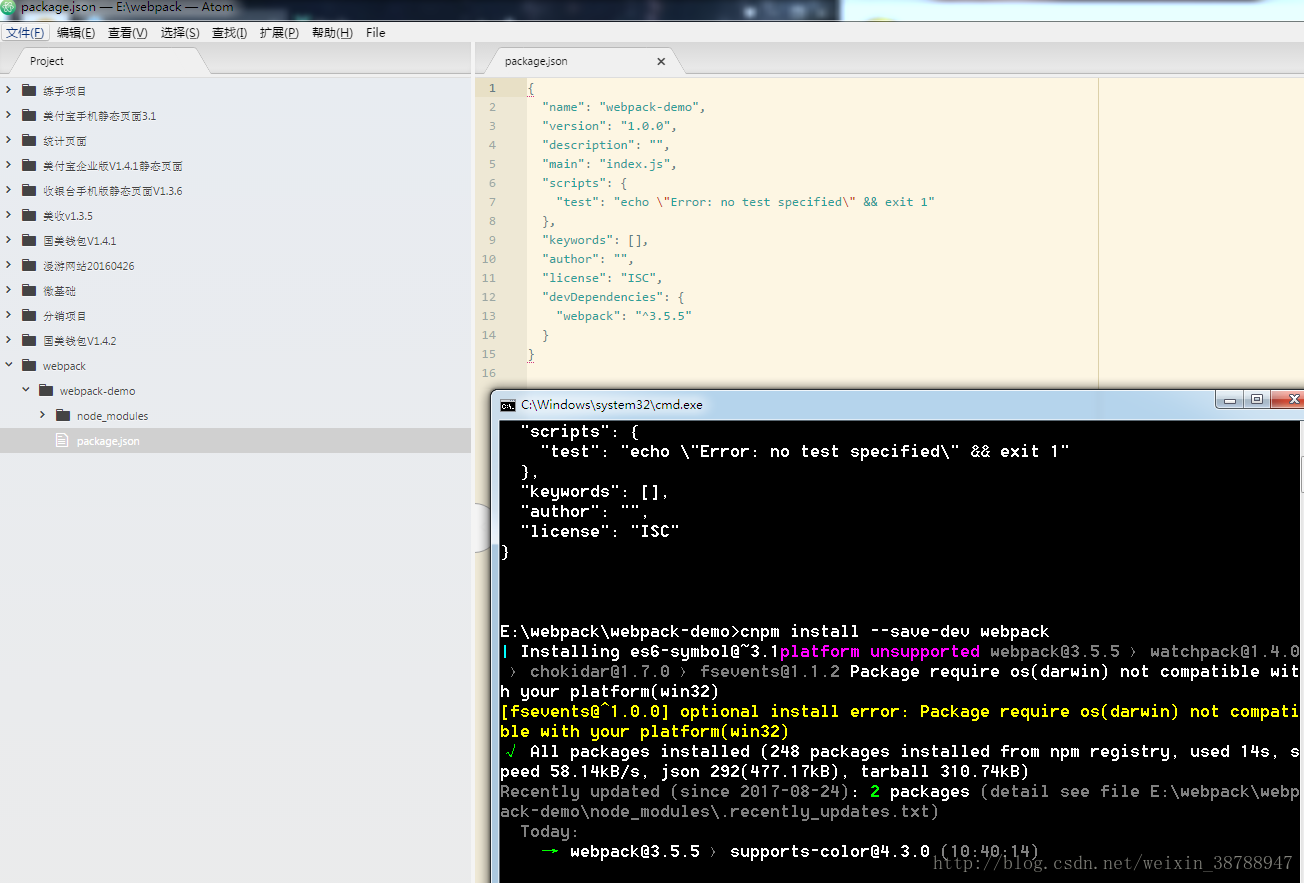Collapse the webpack-demo folder
Screen dimensions: 1304x883
[26, 390]
